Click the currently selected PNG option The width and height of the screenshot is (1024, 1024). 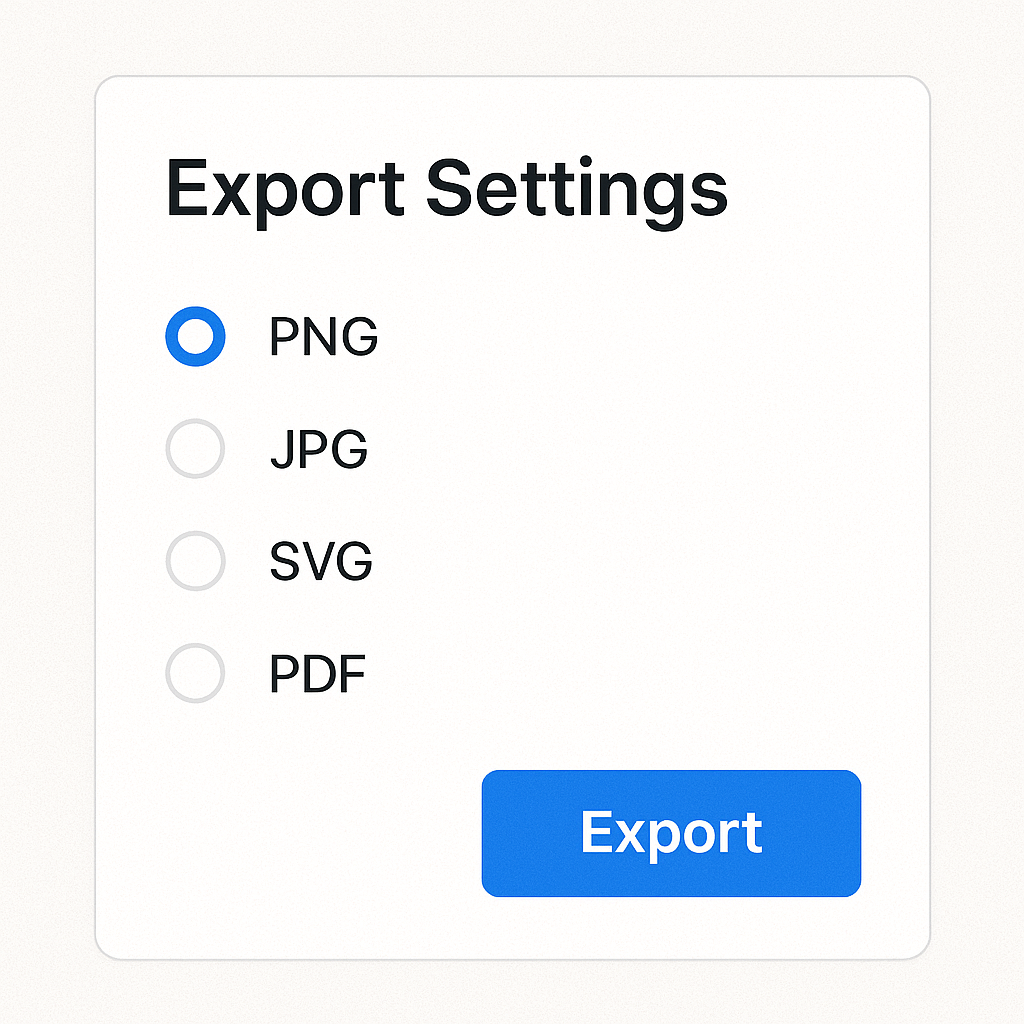[x=195, y=336]
